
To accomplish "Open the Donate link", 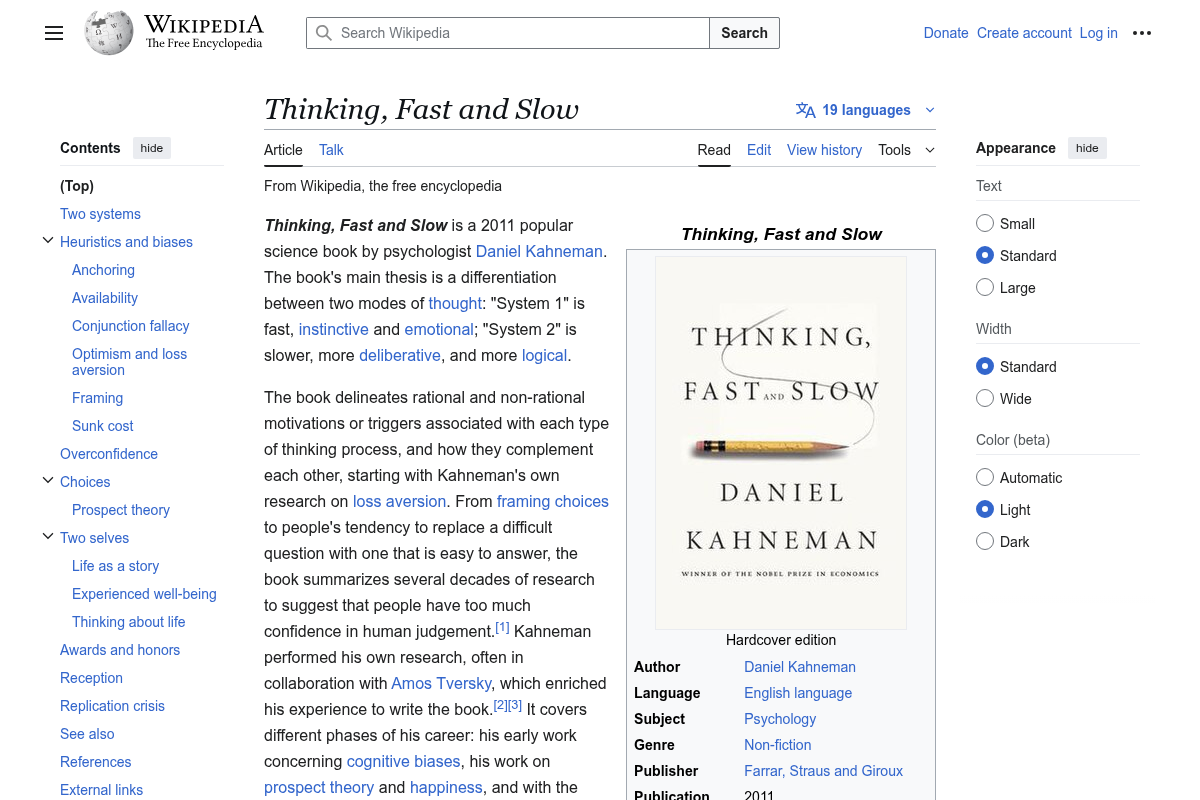I will 946,33.
